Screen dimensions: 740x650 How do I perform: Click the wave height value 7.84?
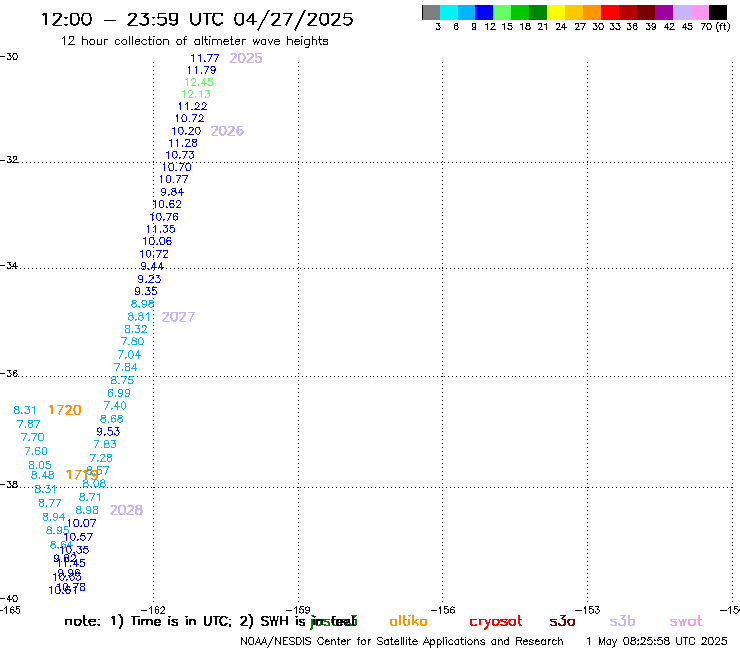pyautogui.click(x=126, y=367)
